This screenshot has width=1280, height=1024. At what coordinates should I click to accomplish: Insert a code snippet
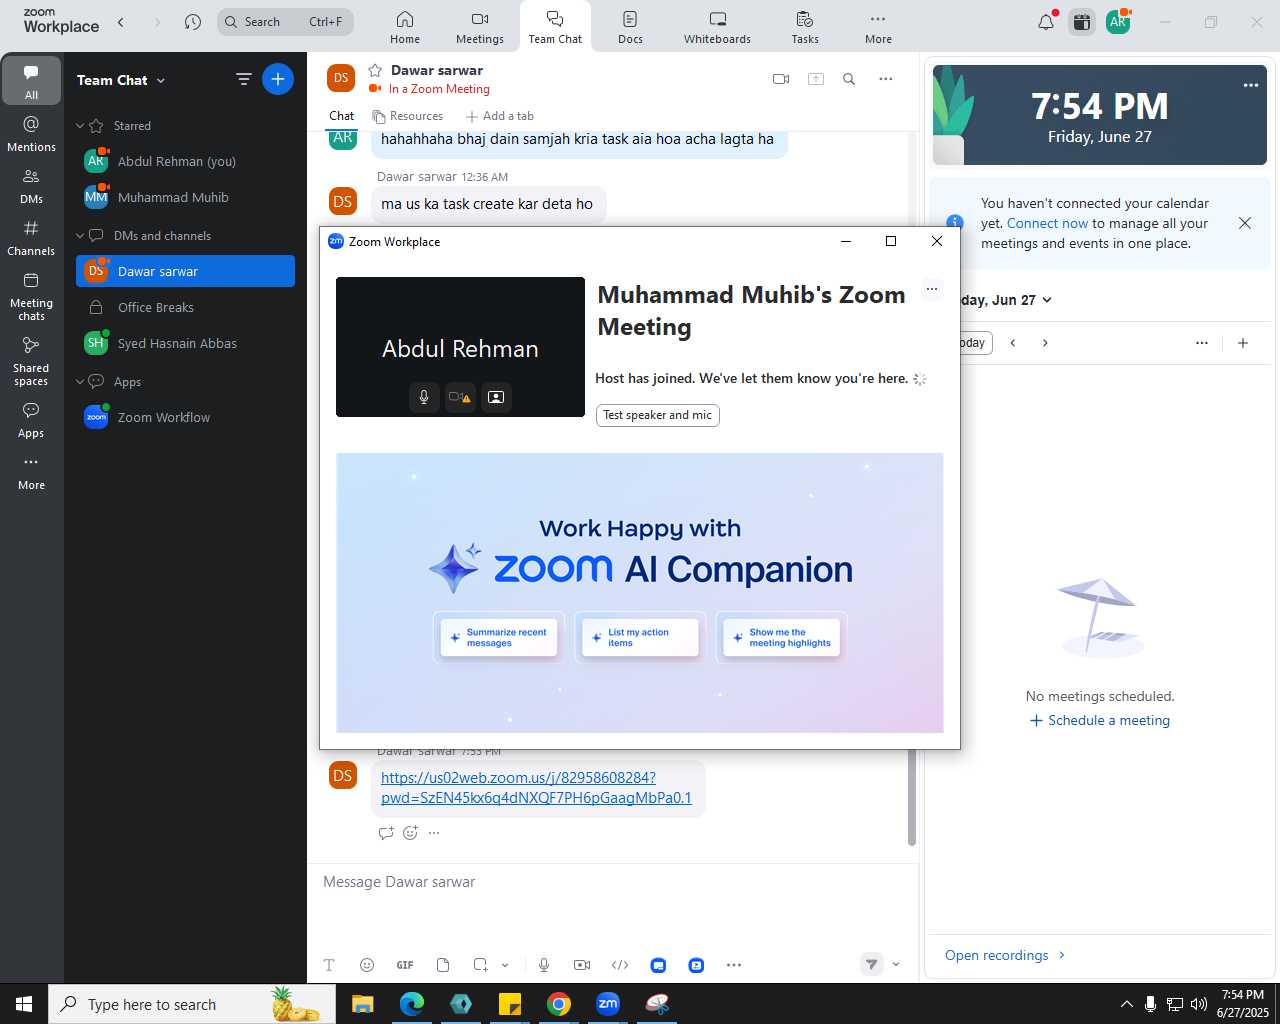click(620, 965)
